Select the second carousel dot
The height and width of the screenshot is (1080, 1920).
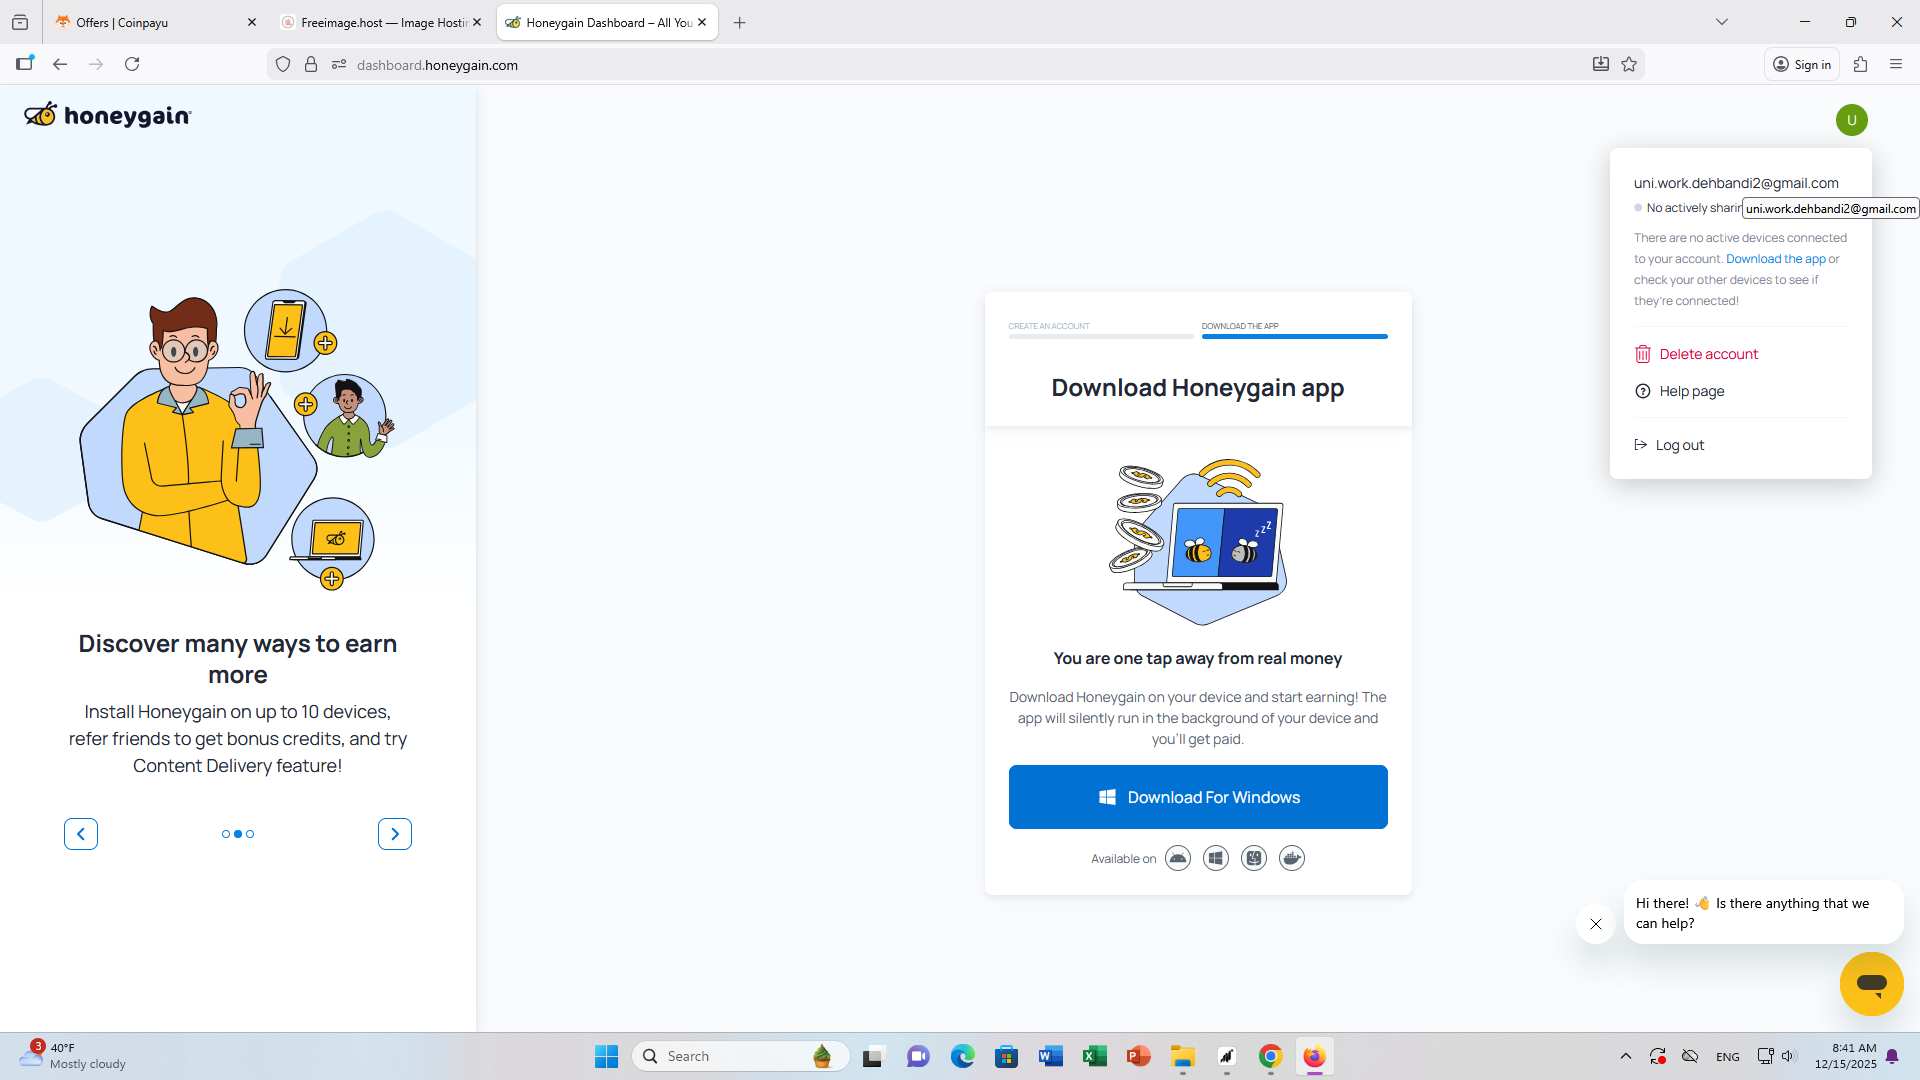coord(238,834)
